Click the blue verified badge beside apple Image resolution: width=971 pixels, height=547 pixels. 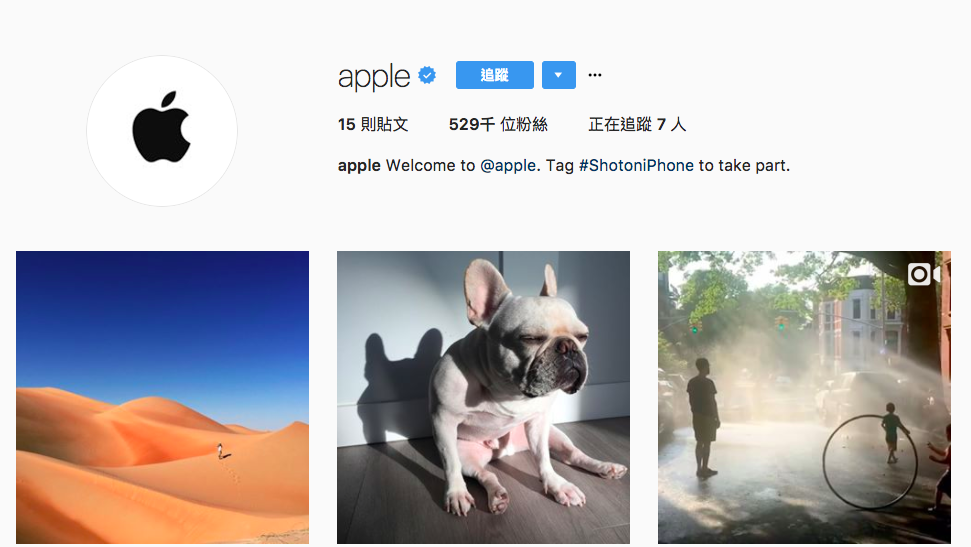pos(427,75)
